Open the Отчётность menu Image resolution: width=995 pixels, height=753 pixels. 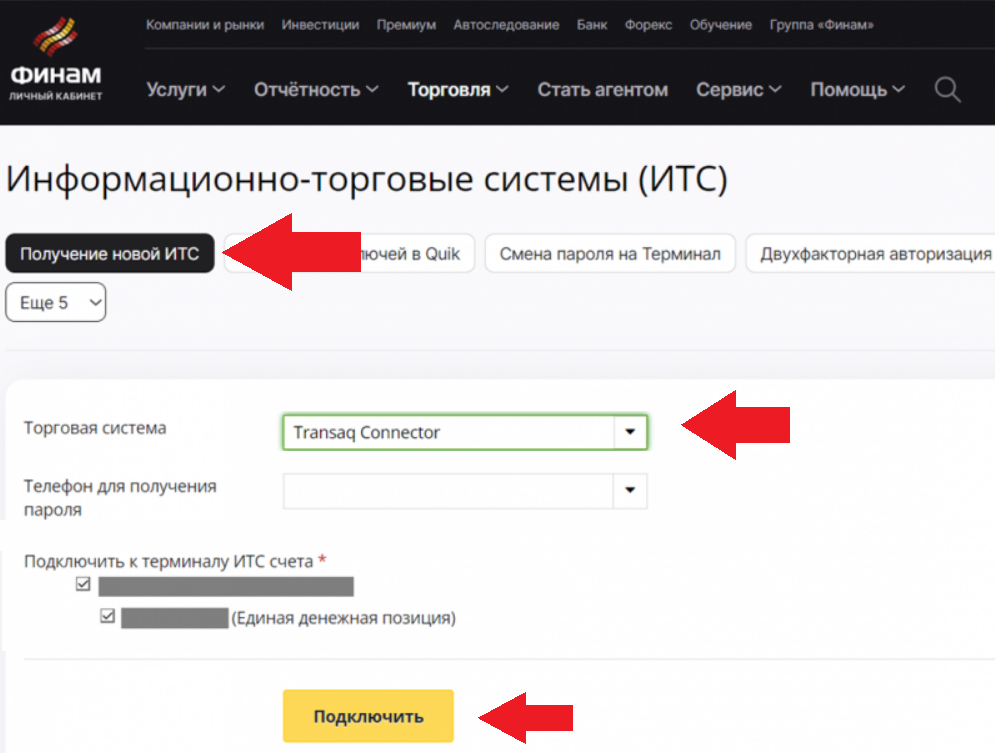(316, 90)
